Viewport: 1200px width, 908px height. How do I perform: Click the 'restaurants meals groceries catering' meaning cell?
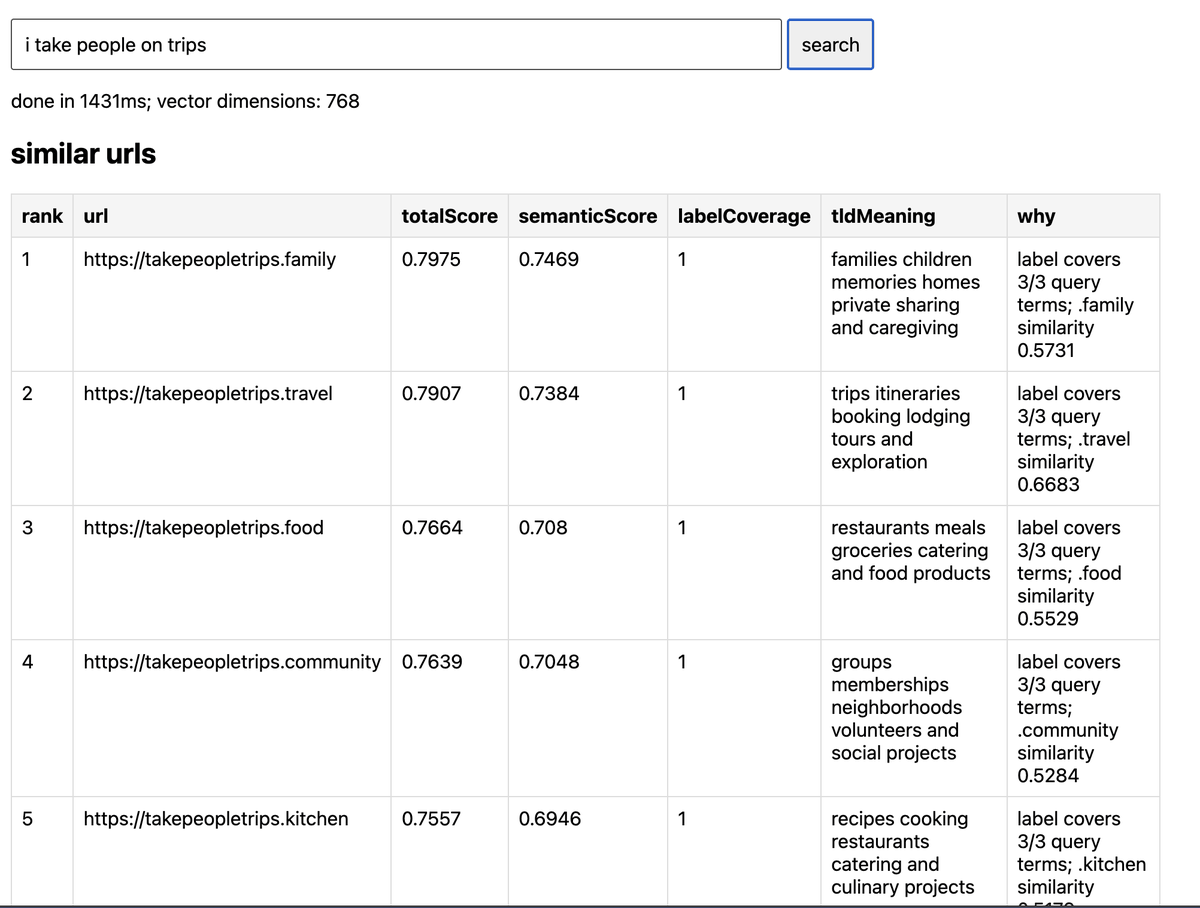tap(915, 572)
